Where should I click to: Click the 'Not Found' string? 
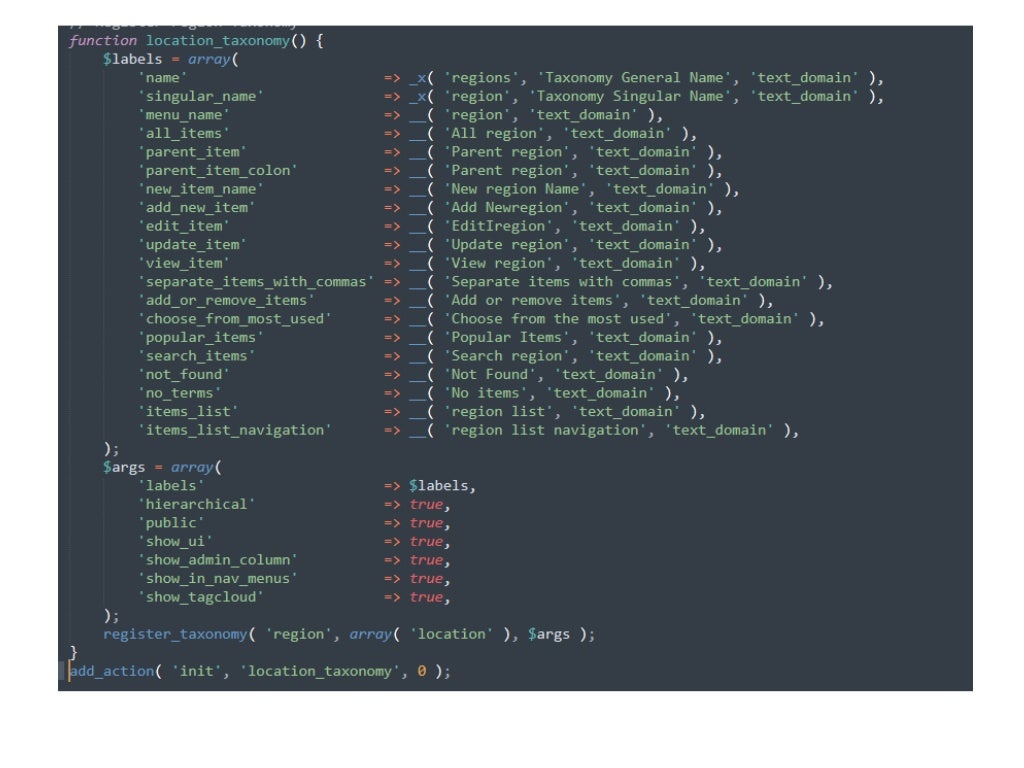point(490,374)
